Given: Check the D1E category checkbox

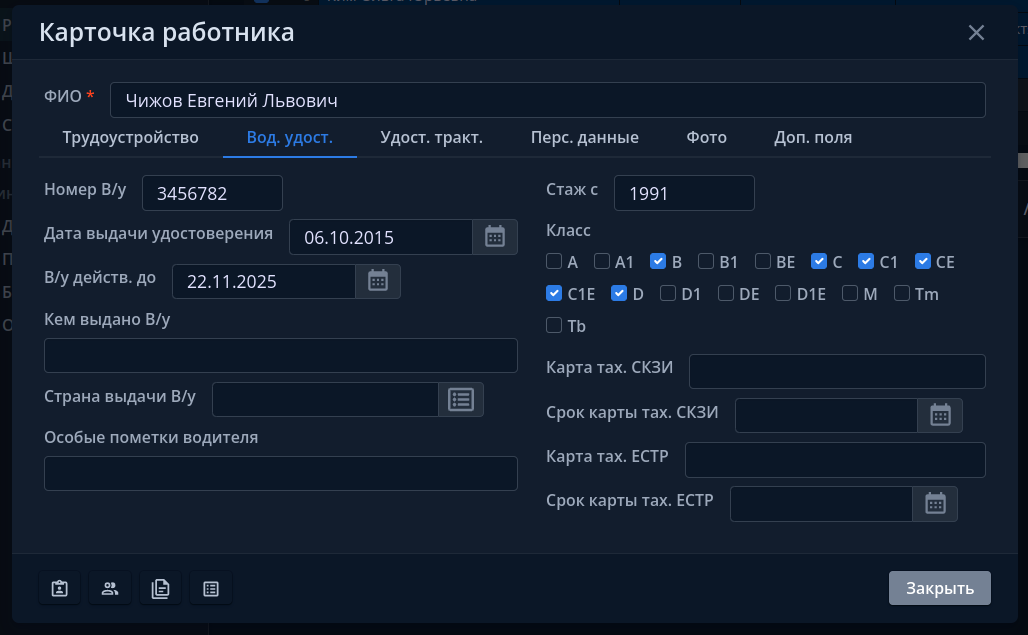Looking at the screenshot, I should click(x=784, y=294).
